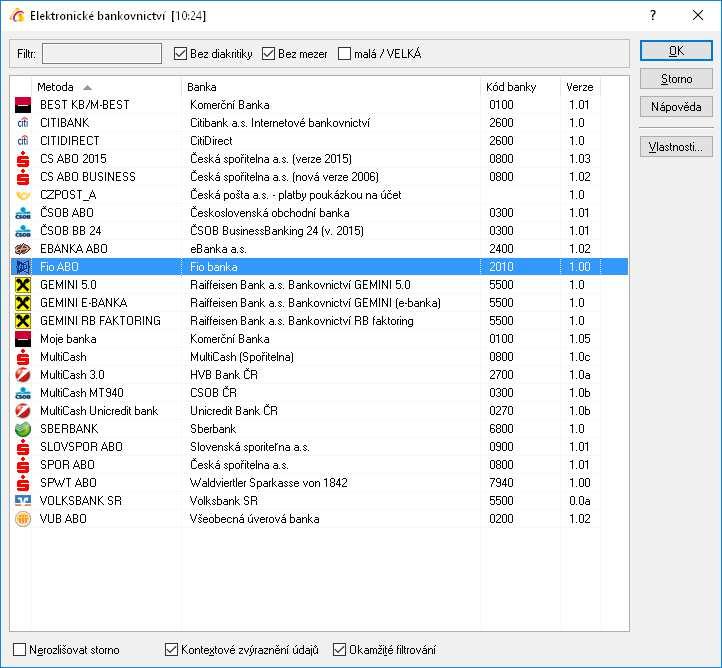The image size is (722, 668).
Task: Click the Citi icon beside CITIBANK
Action: 23,123
